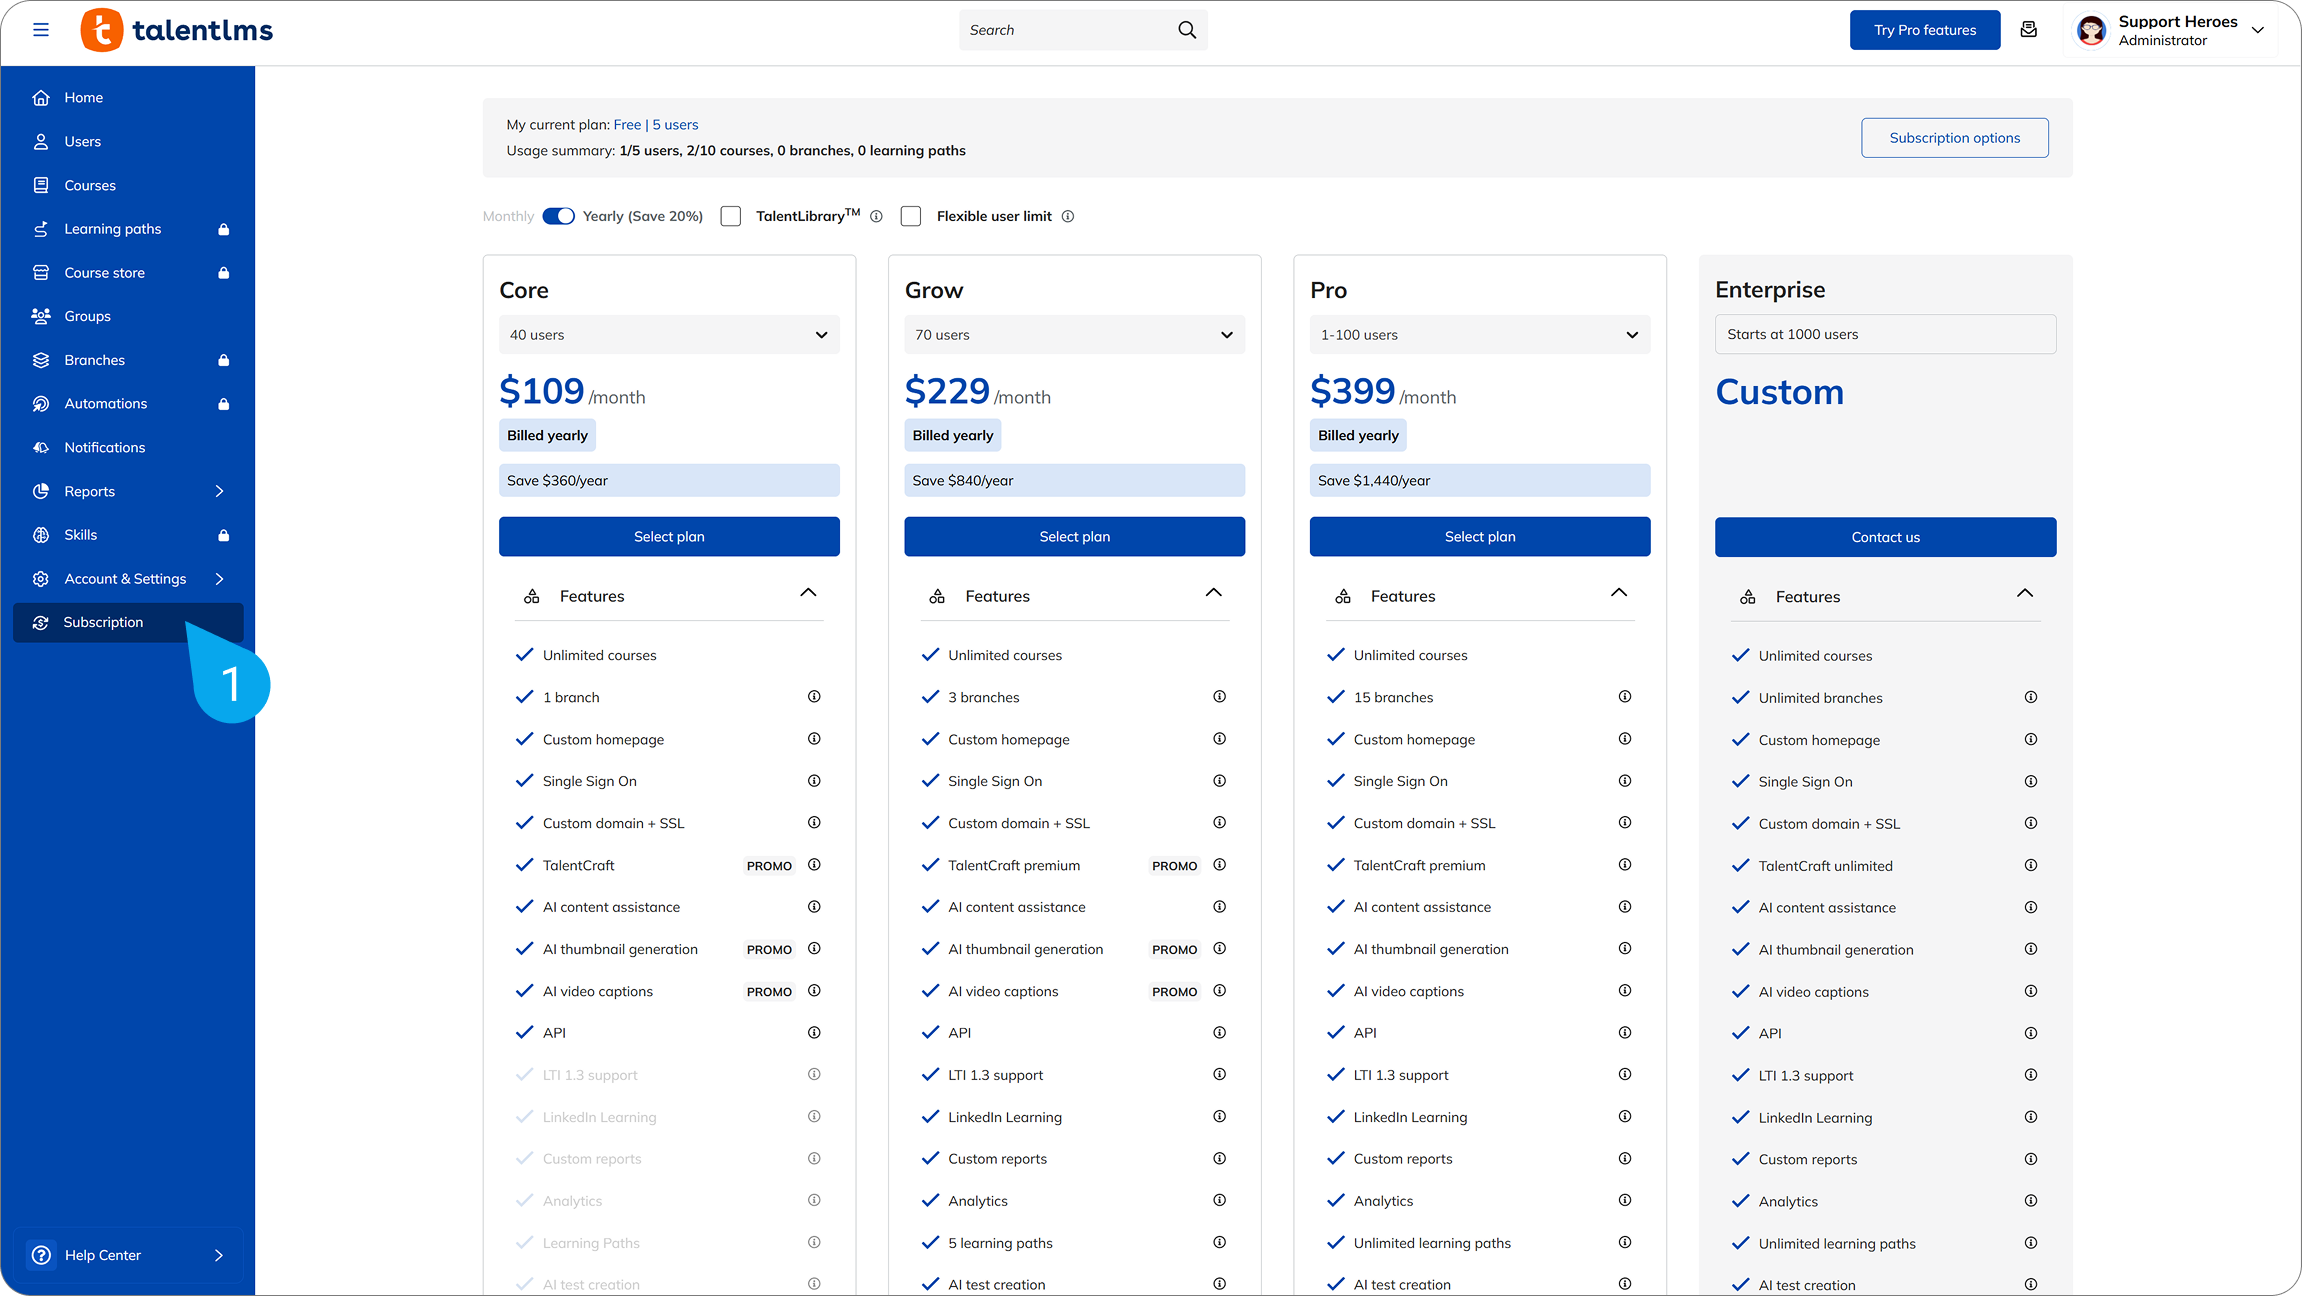The image size is (2302, 1296).
Task: Open the messages inbox icon
Action: coord(2029,30)
